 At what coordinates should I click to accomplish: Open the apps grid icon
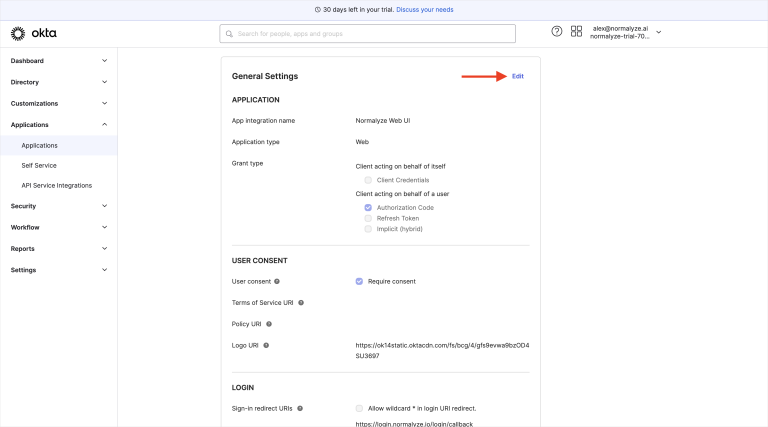576,31
